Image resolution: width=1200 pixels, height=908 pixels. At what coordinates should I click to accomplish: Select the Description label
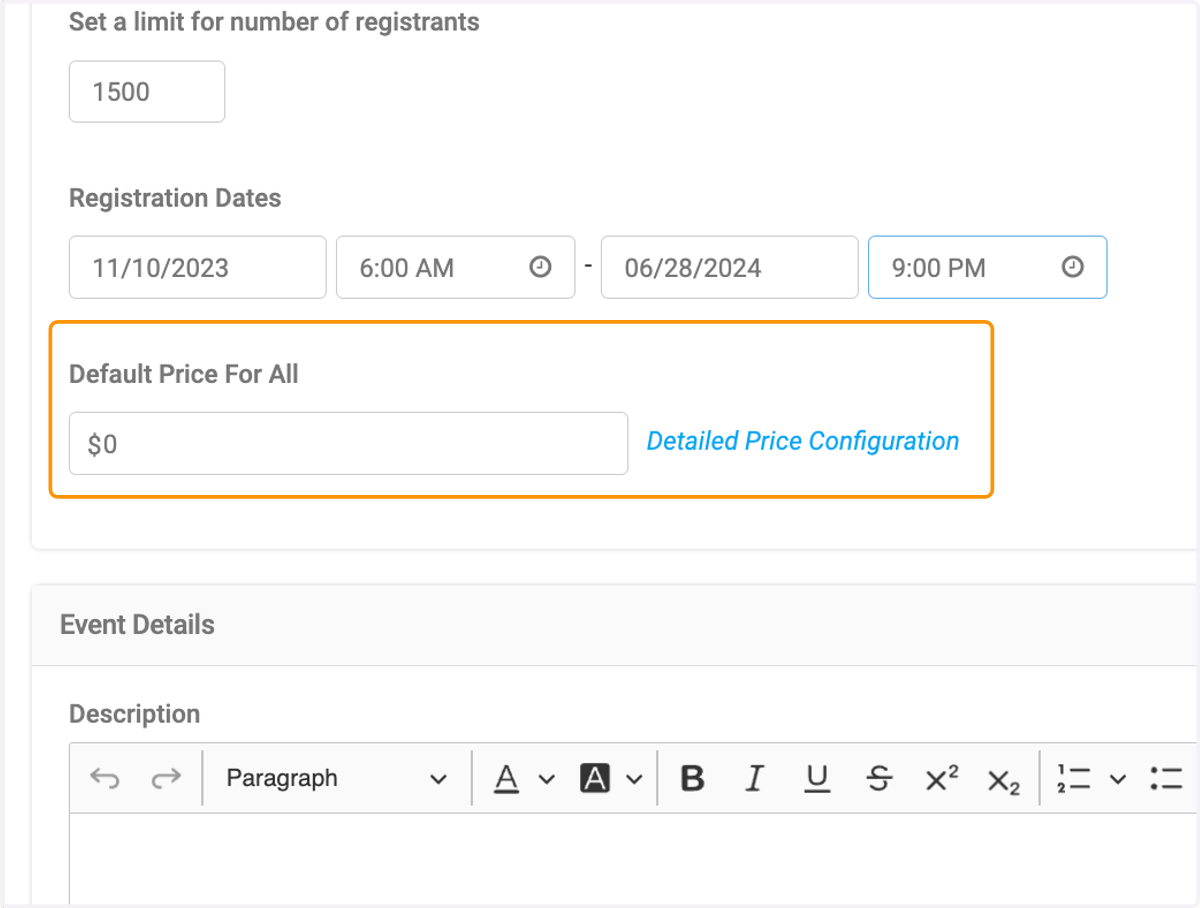[x=134, y=714]
